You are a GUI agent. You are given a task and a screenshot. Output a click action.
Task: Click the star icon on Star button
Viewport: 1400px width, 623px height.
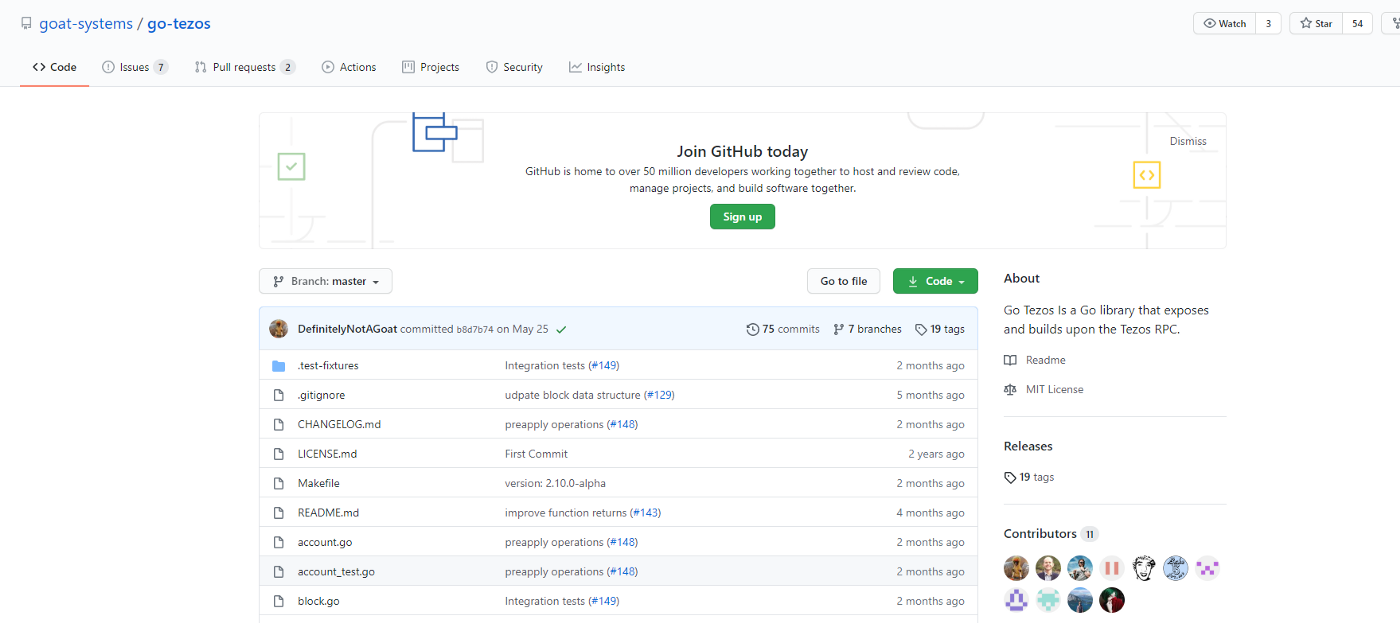click(1305, 24)
